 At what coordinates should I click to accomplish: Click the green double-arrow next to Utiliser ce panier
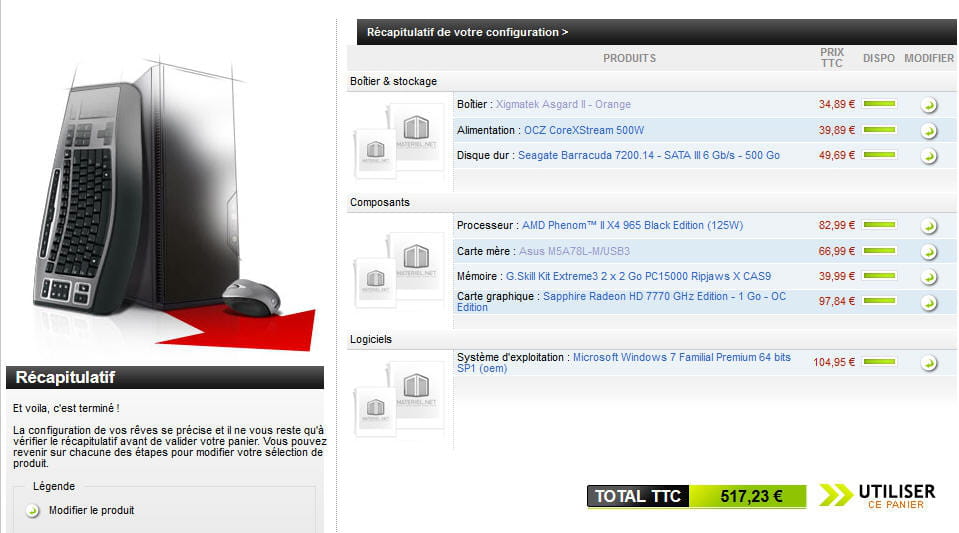coord(835,495)
